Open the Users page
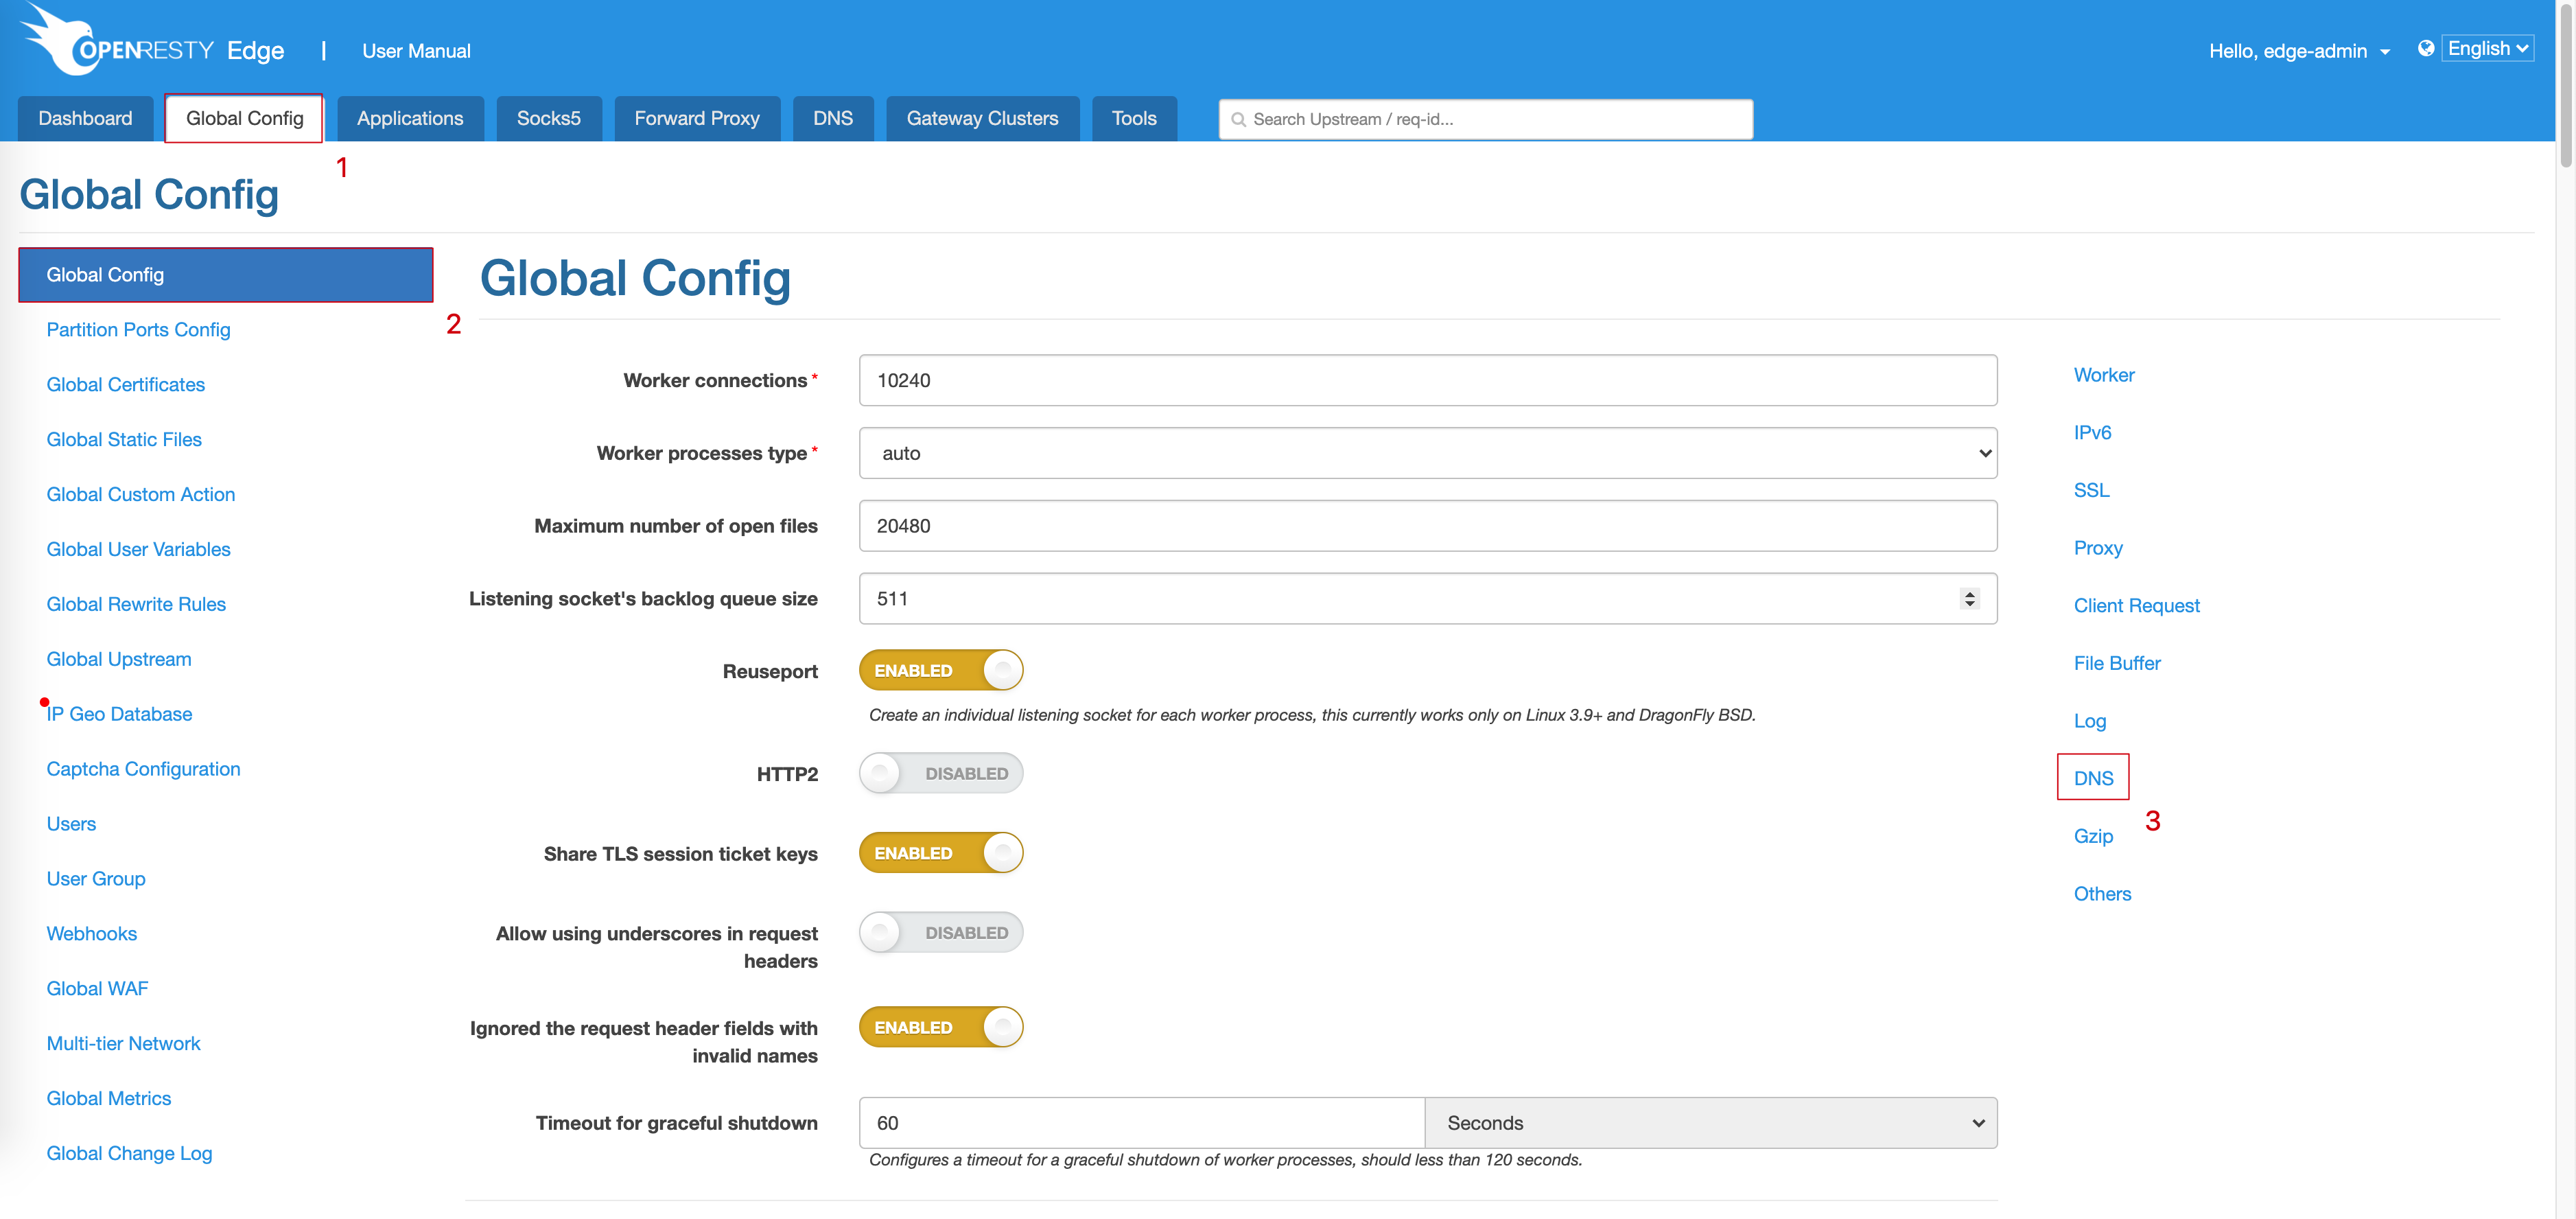The height and width of the screenshot is (1219, 2576). pos(71,824)
